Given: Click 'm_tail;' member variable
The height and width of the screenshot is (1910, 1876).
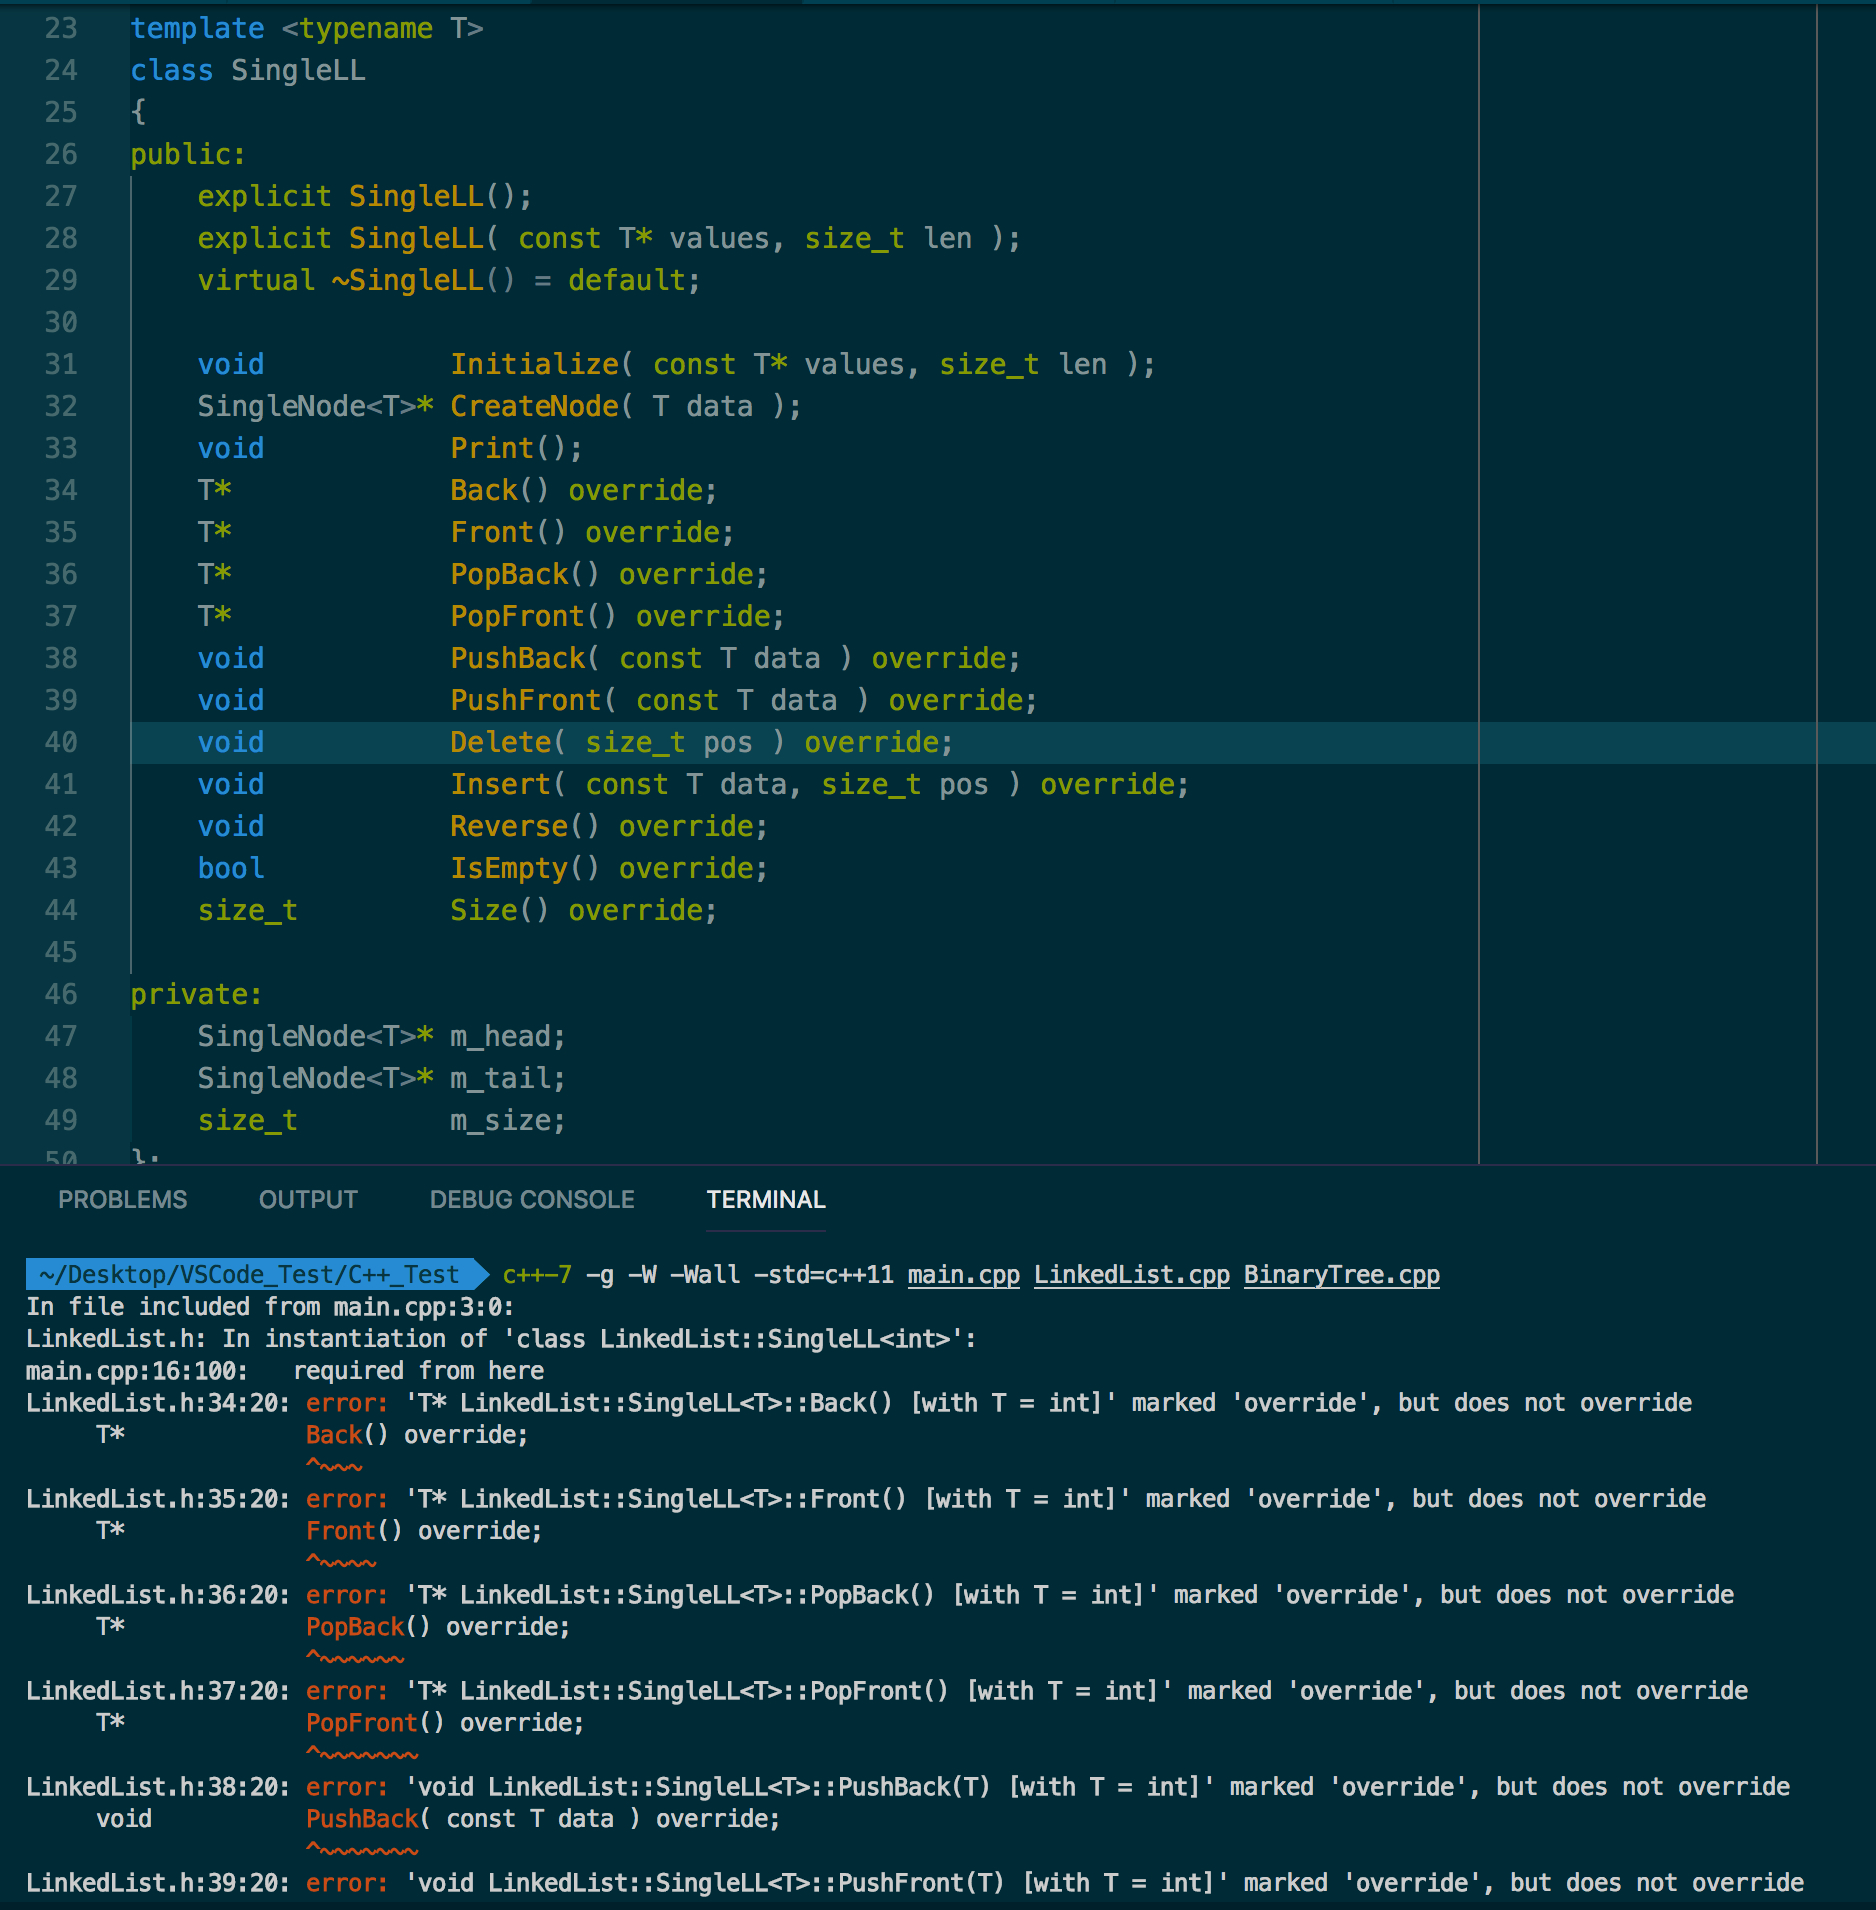Looking at the screenshot, I should 508,1078.
